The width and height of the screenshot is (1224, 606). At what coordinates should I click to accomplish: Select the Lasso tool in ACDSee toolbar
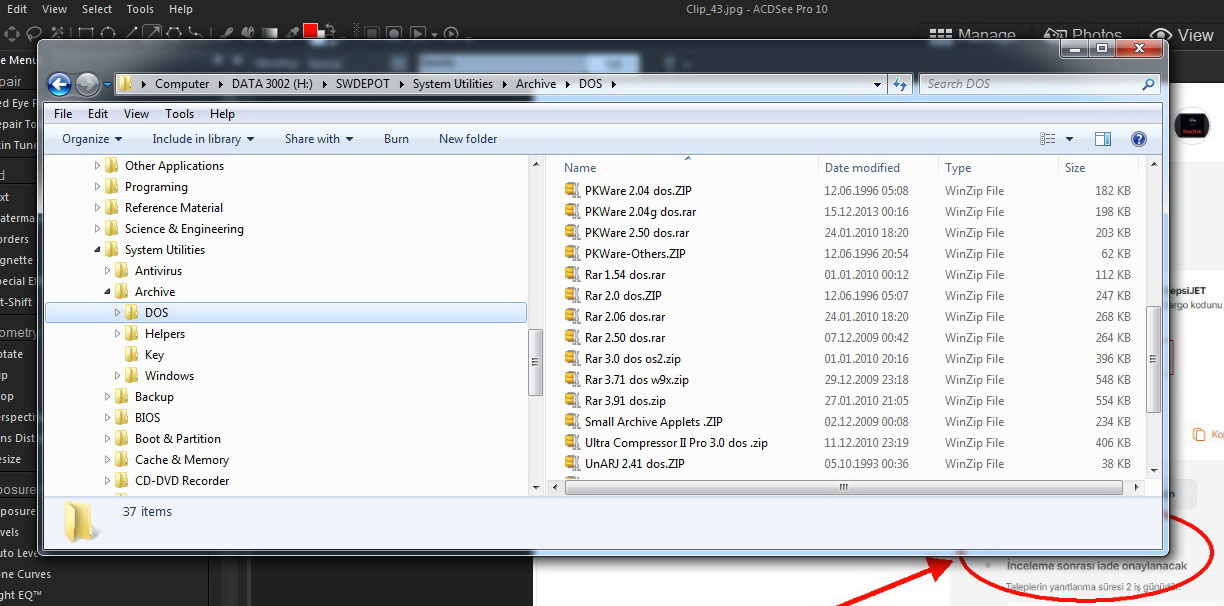(x=33, y=34)
